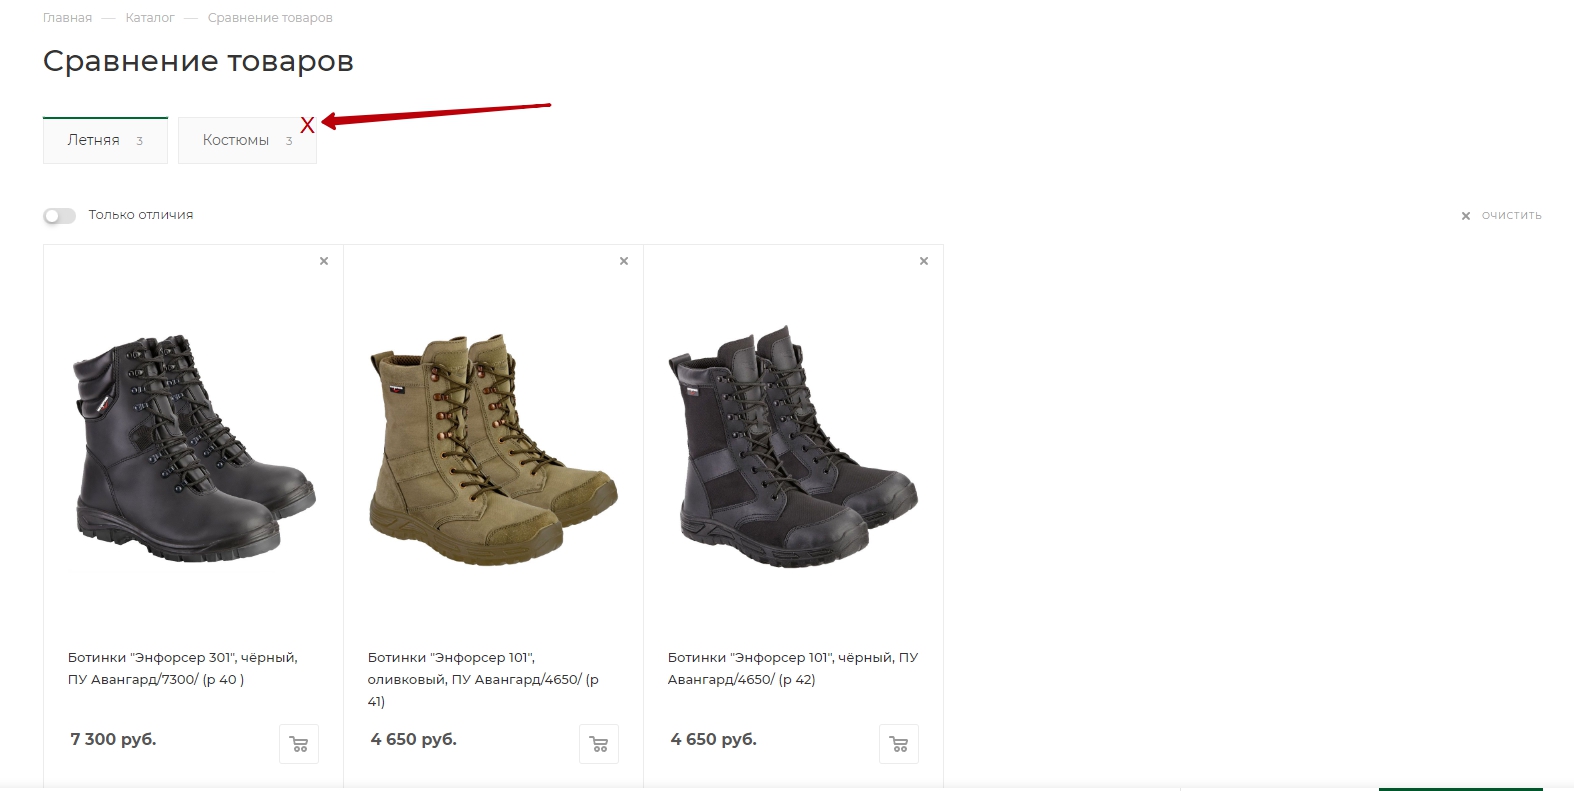Open product title Энфорсер 101 оливковый
Screen dimensions: 1574x791
(x=483, y=679)
